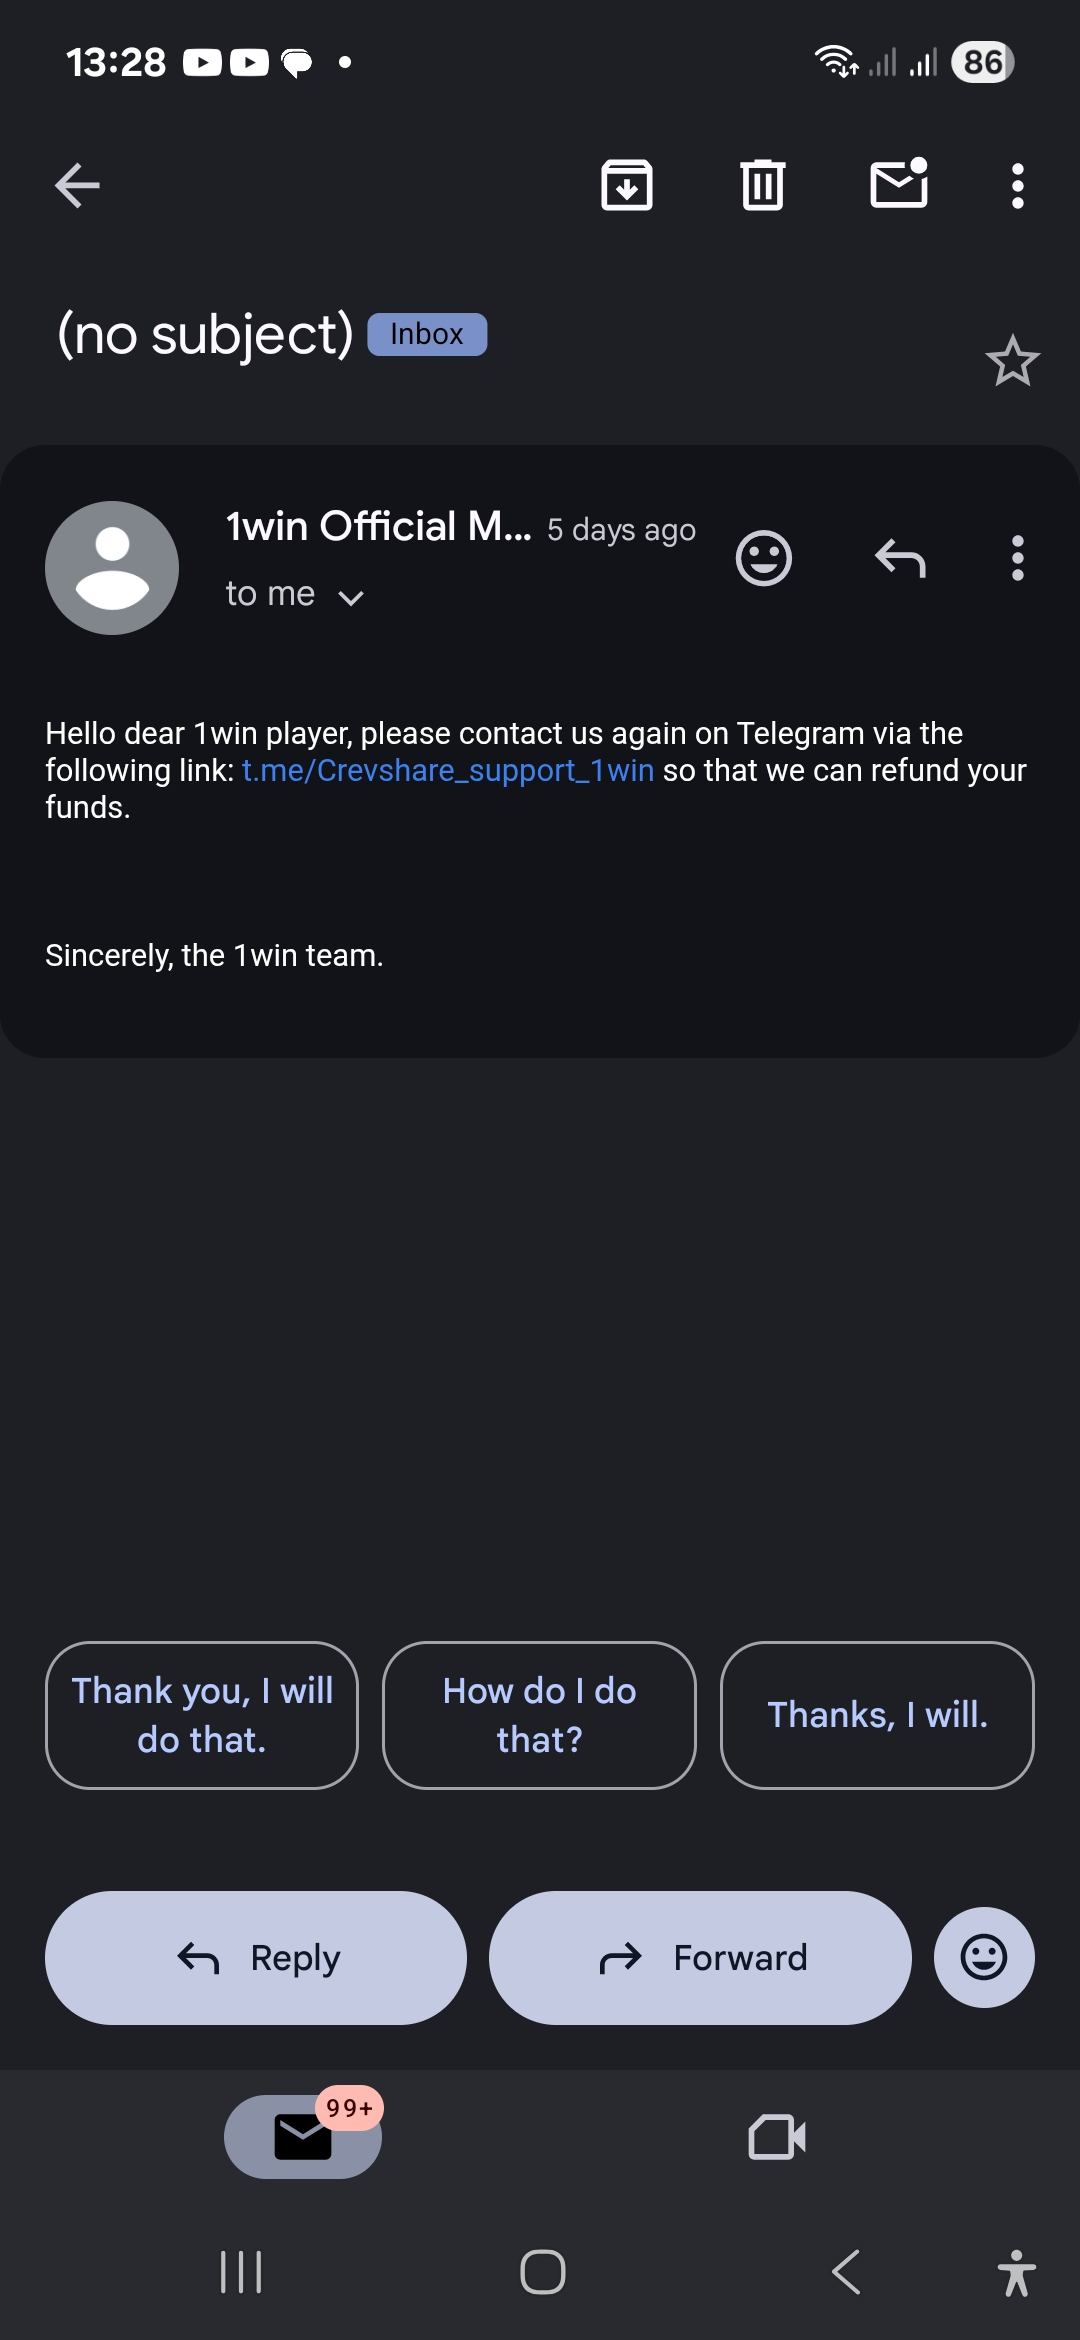1080x2340 pixels.
Task: Archive this email
Action: click(627, 186)
